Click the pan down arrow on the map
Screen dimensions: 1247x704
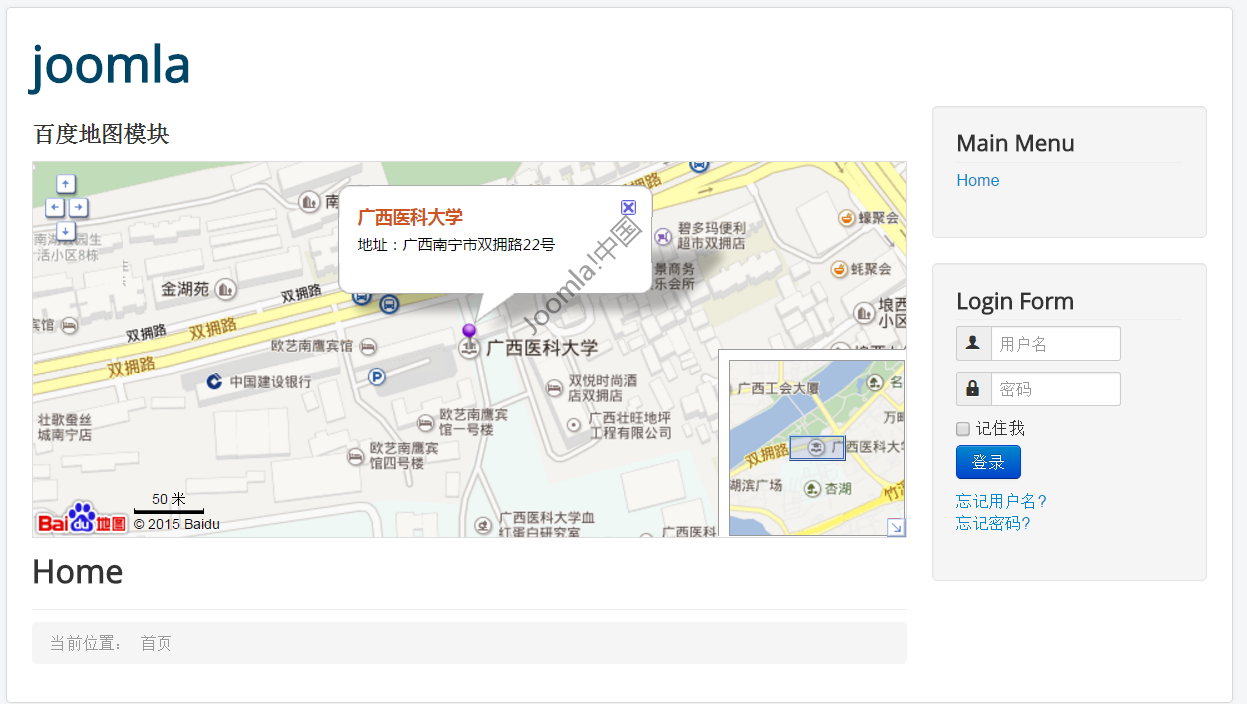(65, 229)
